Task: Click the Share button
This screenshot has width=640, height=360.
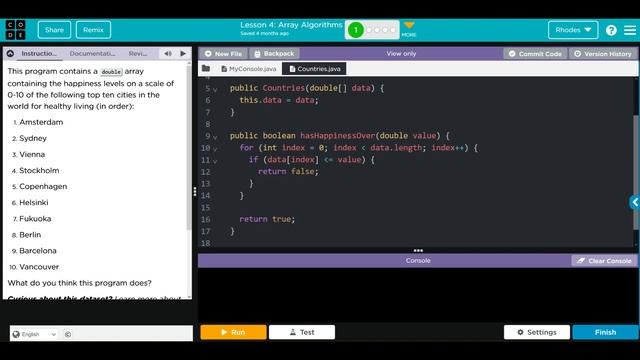Action: point(54,30)
